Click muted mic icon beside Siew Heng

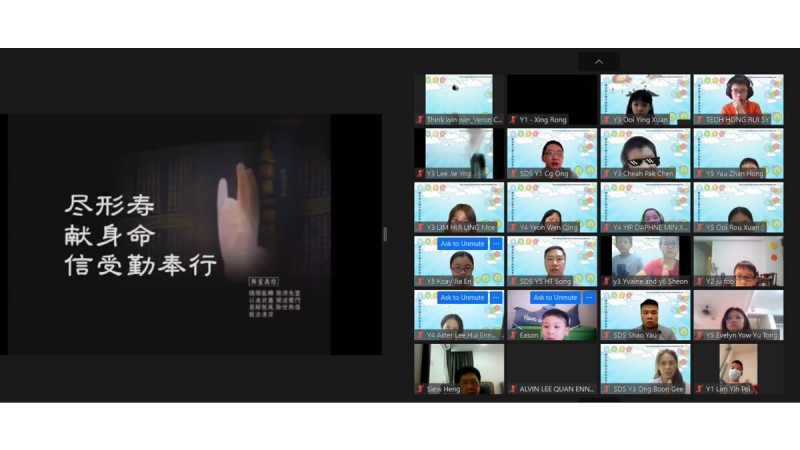tap(420, 389)
